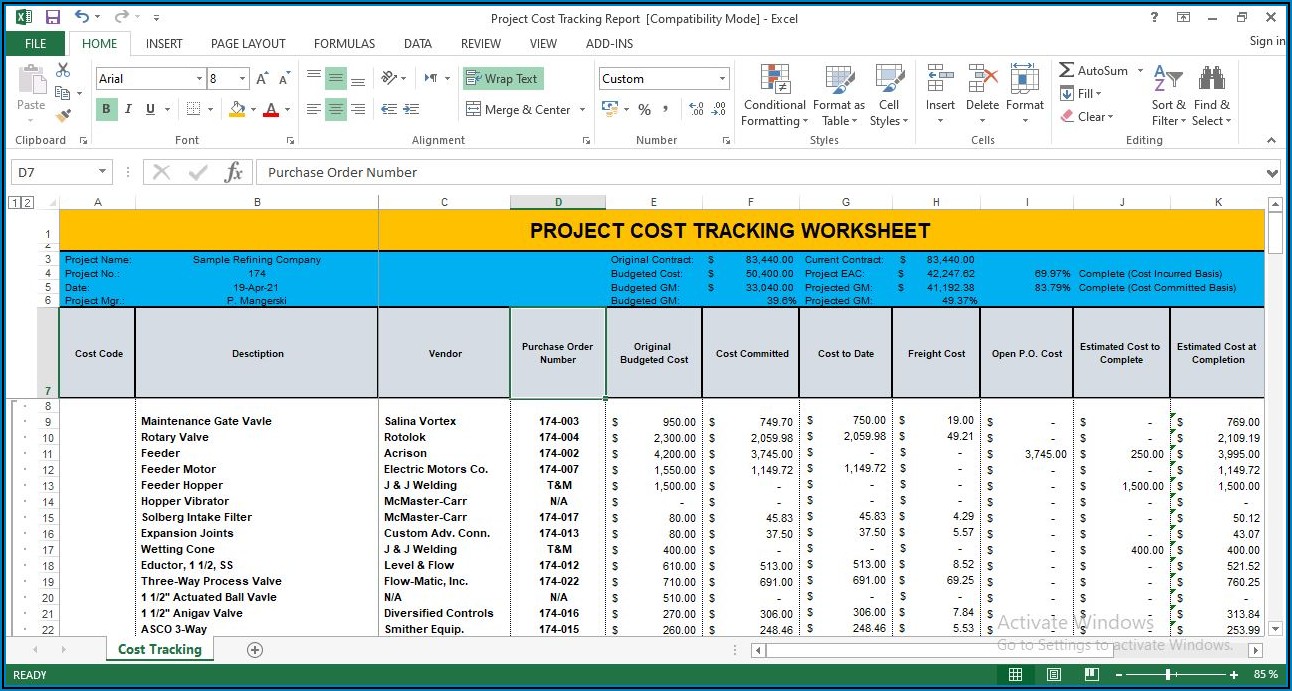This screenshot has width=1292, height=691.
Task: Click the Insert Function fx icon
Action: [x=233, y=172]
